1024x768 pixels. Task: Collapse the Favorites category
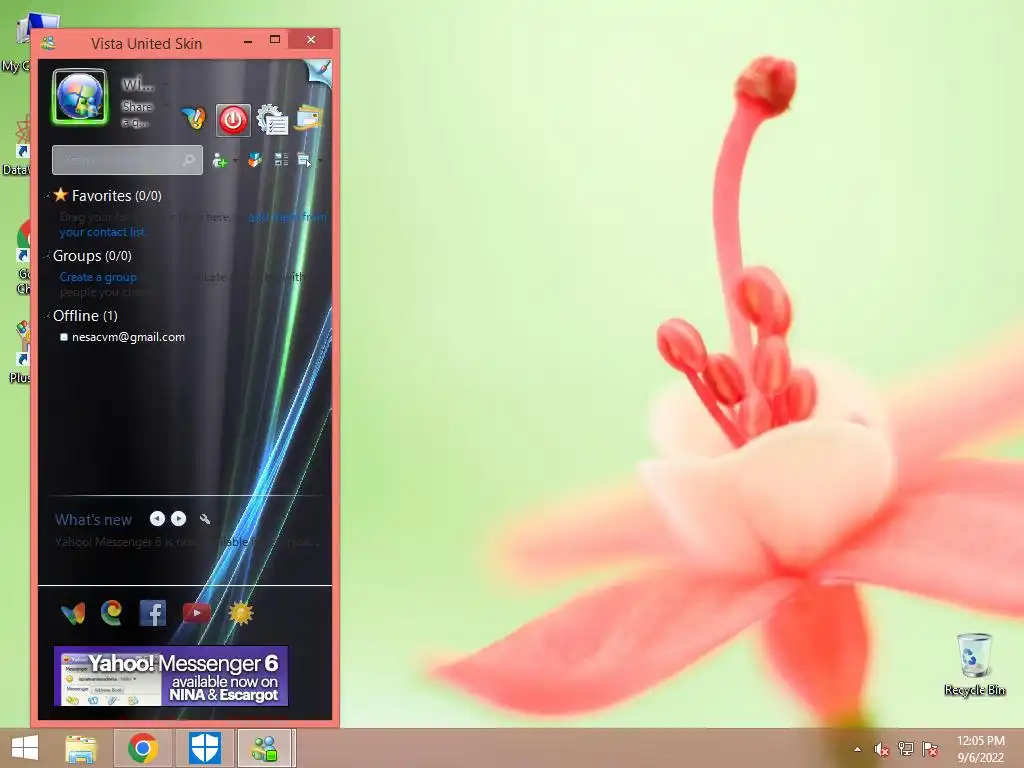pos(47,196)
